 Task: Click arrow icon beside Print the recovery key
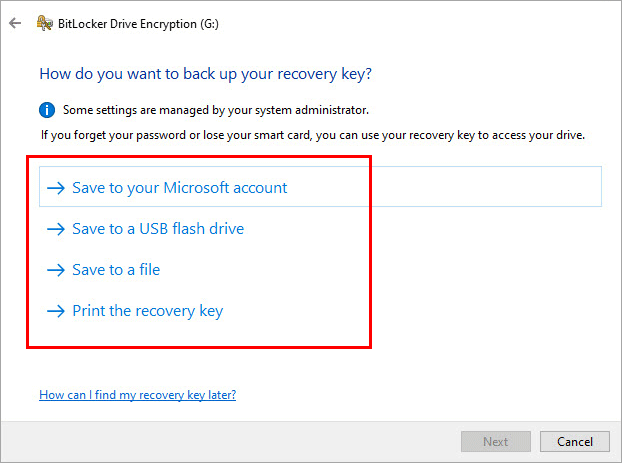(x=56, y=311)
